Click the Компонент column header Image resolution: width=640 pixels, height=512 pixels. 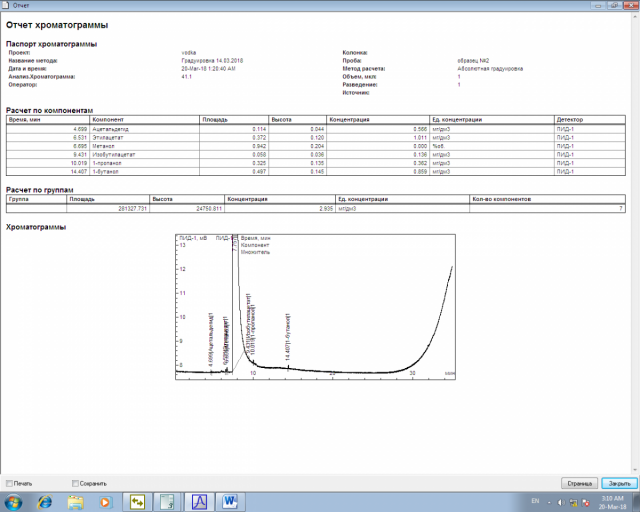pyautogui.click(x=145, y=120)
